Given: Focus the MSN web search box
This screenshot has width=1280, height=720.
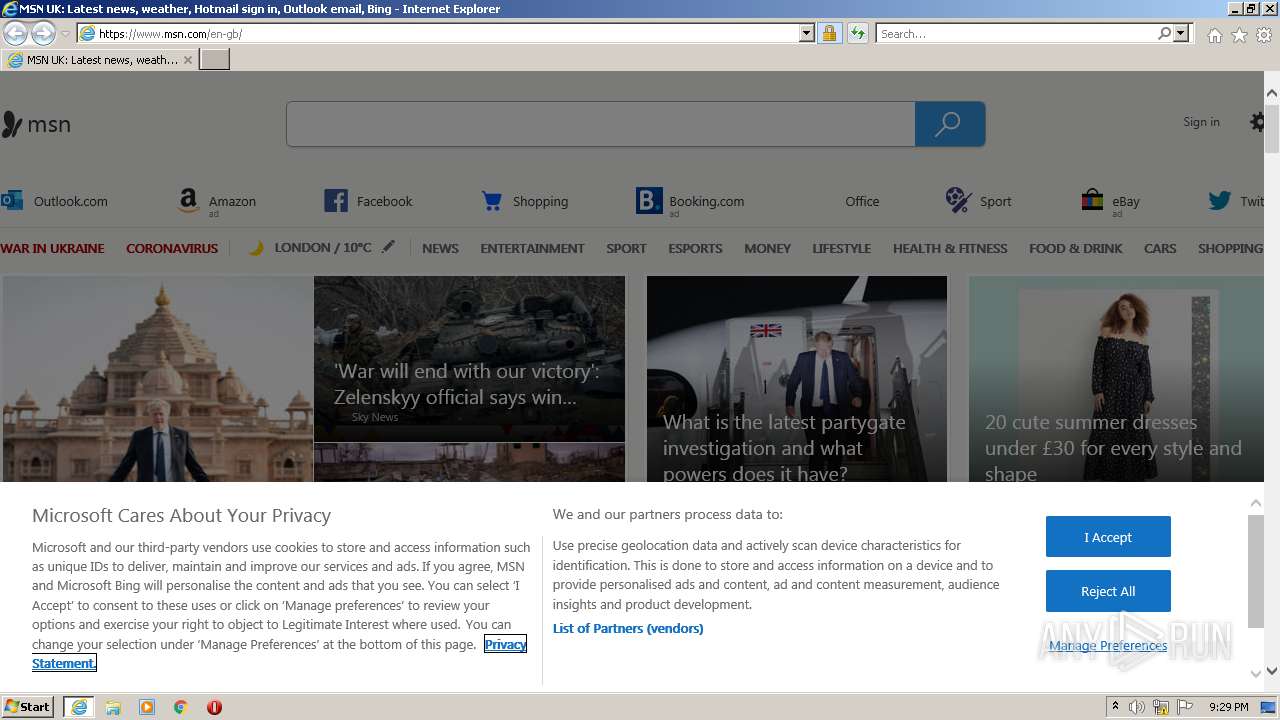Looking at the screenshot, I should tap(600, 124).
